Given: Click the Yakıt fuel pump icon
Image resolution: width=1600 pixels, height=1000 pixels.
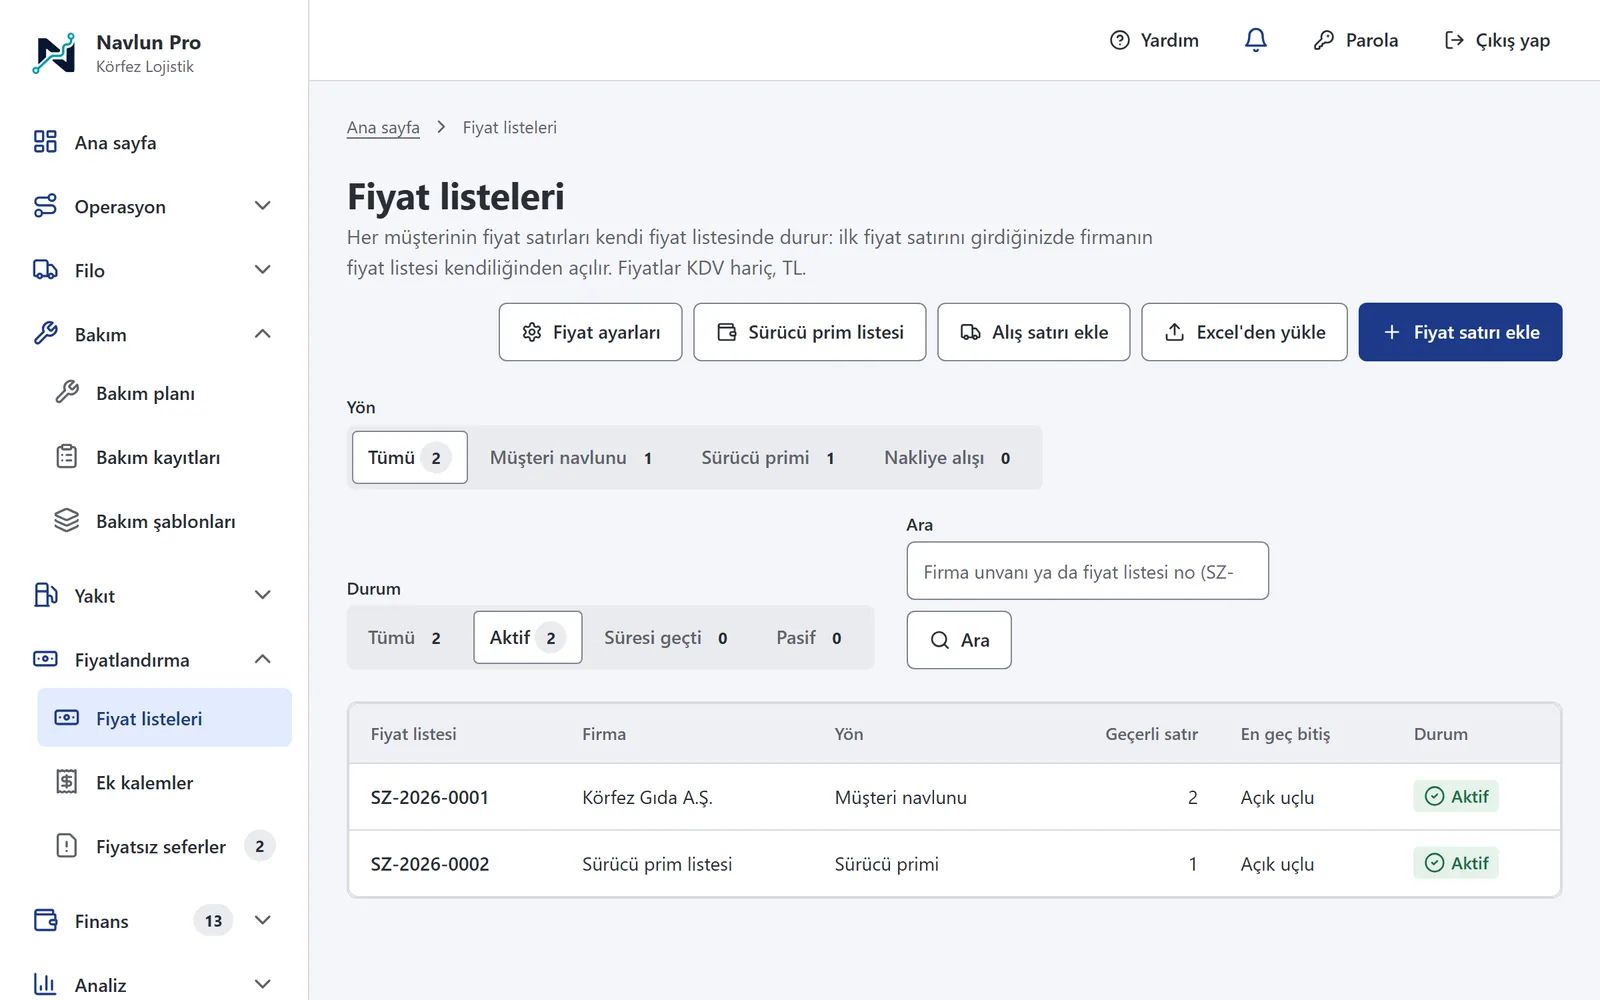Looking at the screenshot, I should tap(45, 595).
